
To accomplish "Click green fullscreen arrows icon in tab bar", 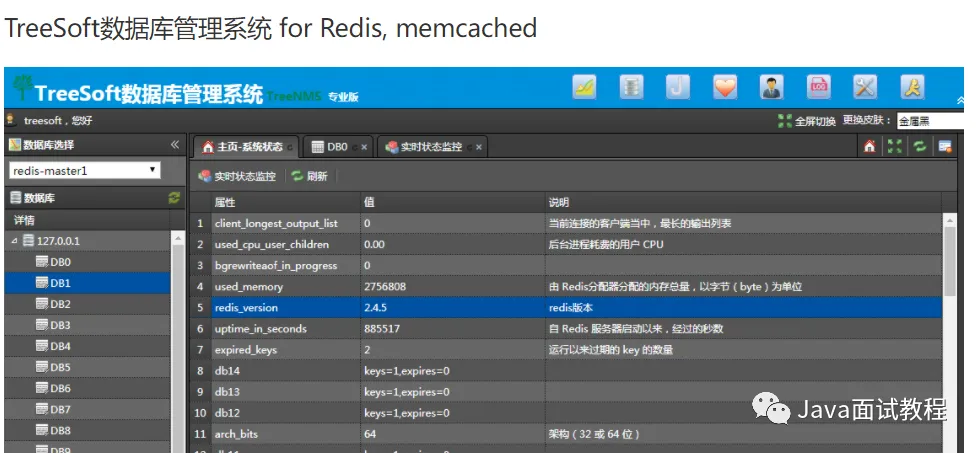I will pyautogui.click(x=895, y=147).
